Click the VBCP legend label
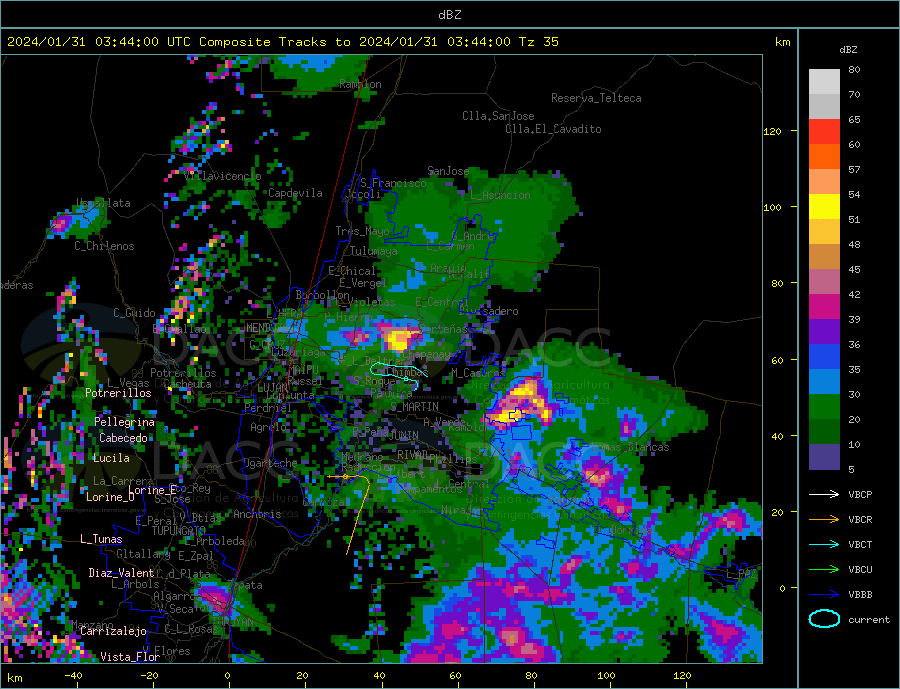The width and height of the screenshot is (900, 689). [860, 494]
